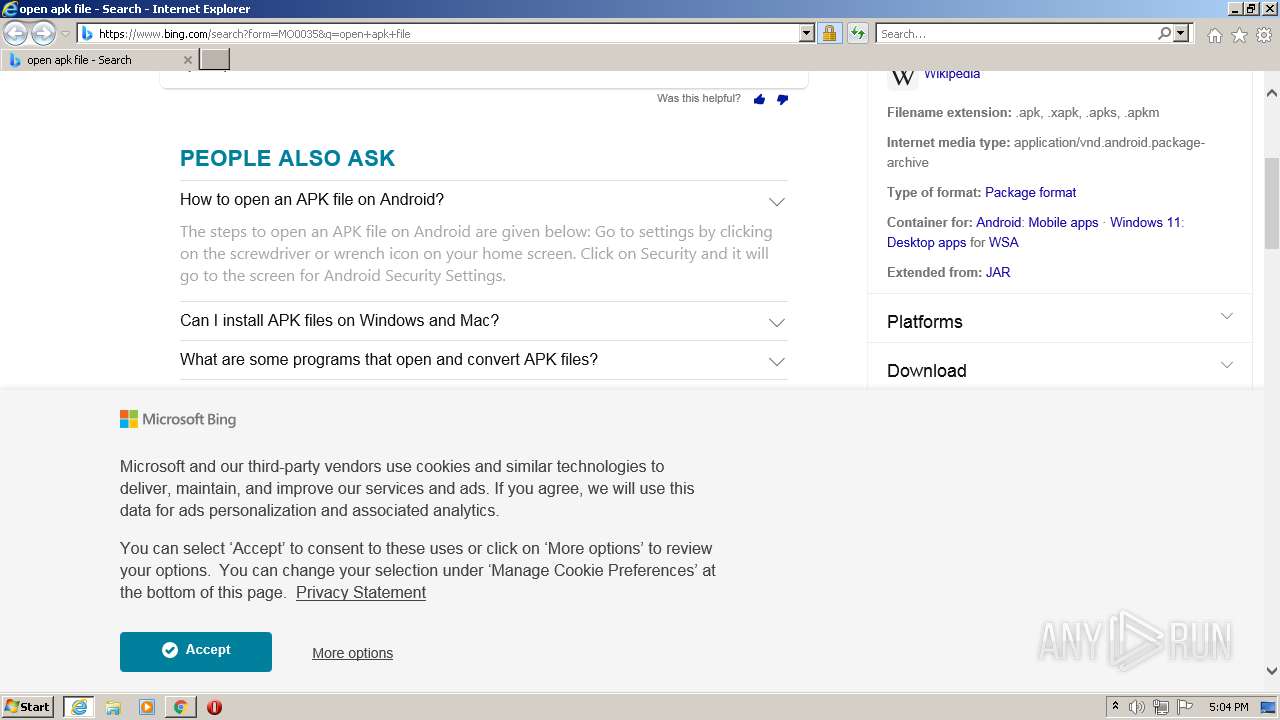Open Internet Explorer from the taskbar
This screenshot has width=1280, height=720.
click(78, 707)
